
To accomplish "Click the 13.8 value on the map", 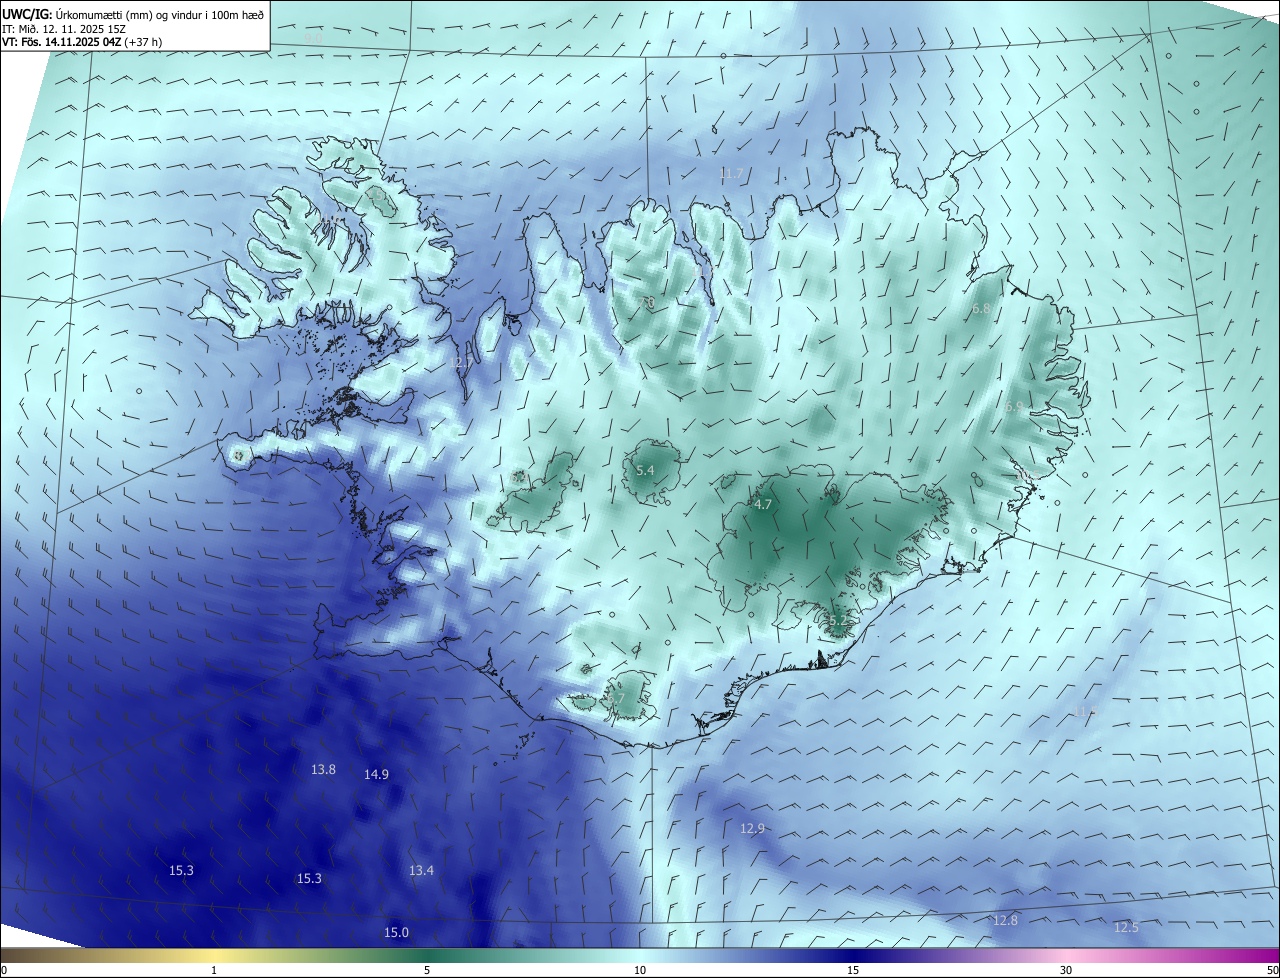I will pyautogui.click(x=323, y=770).
